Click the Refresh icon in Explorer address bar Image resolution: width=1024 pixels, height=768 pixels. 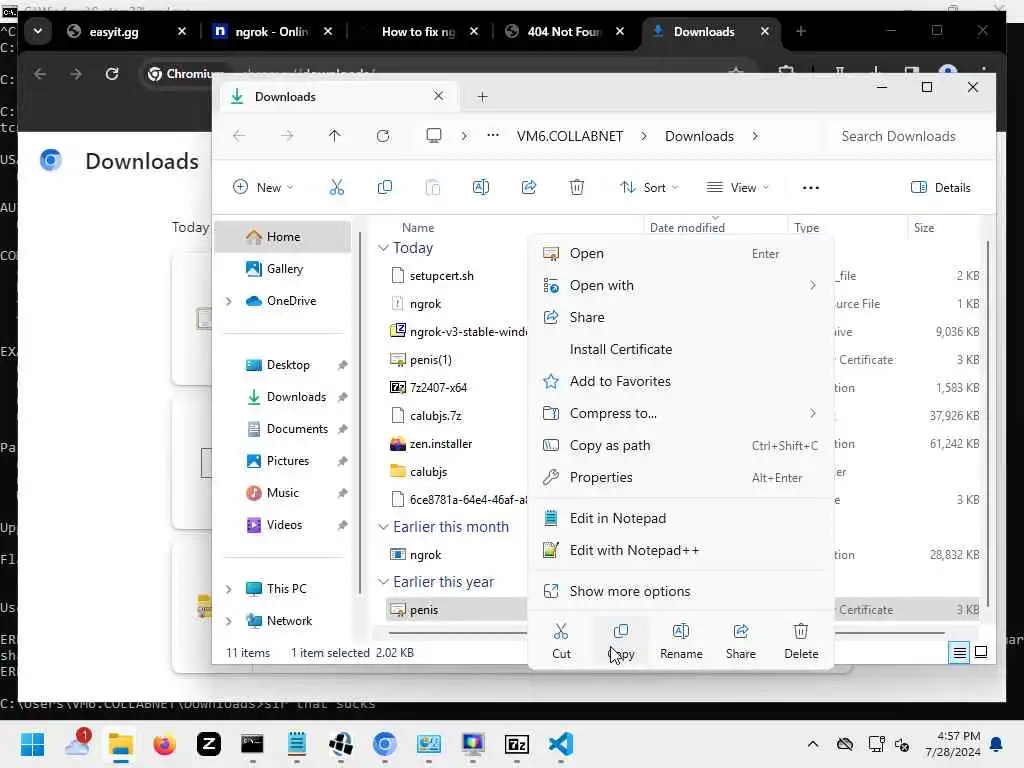click(x=383, y=136)
